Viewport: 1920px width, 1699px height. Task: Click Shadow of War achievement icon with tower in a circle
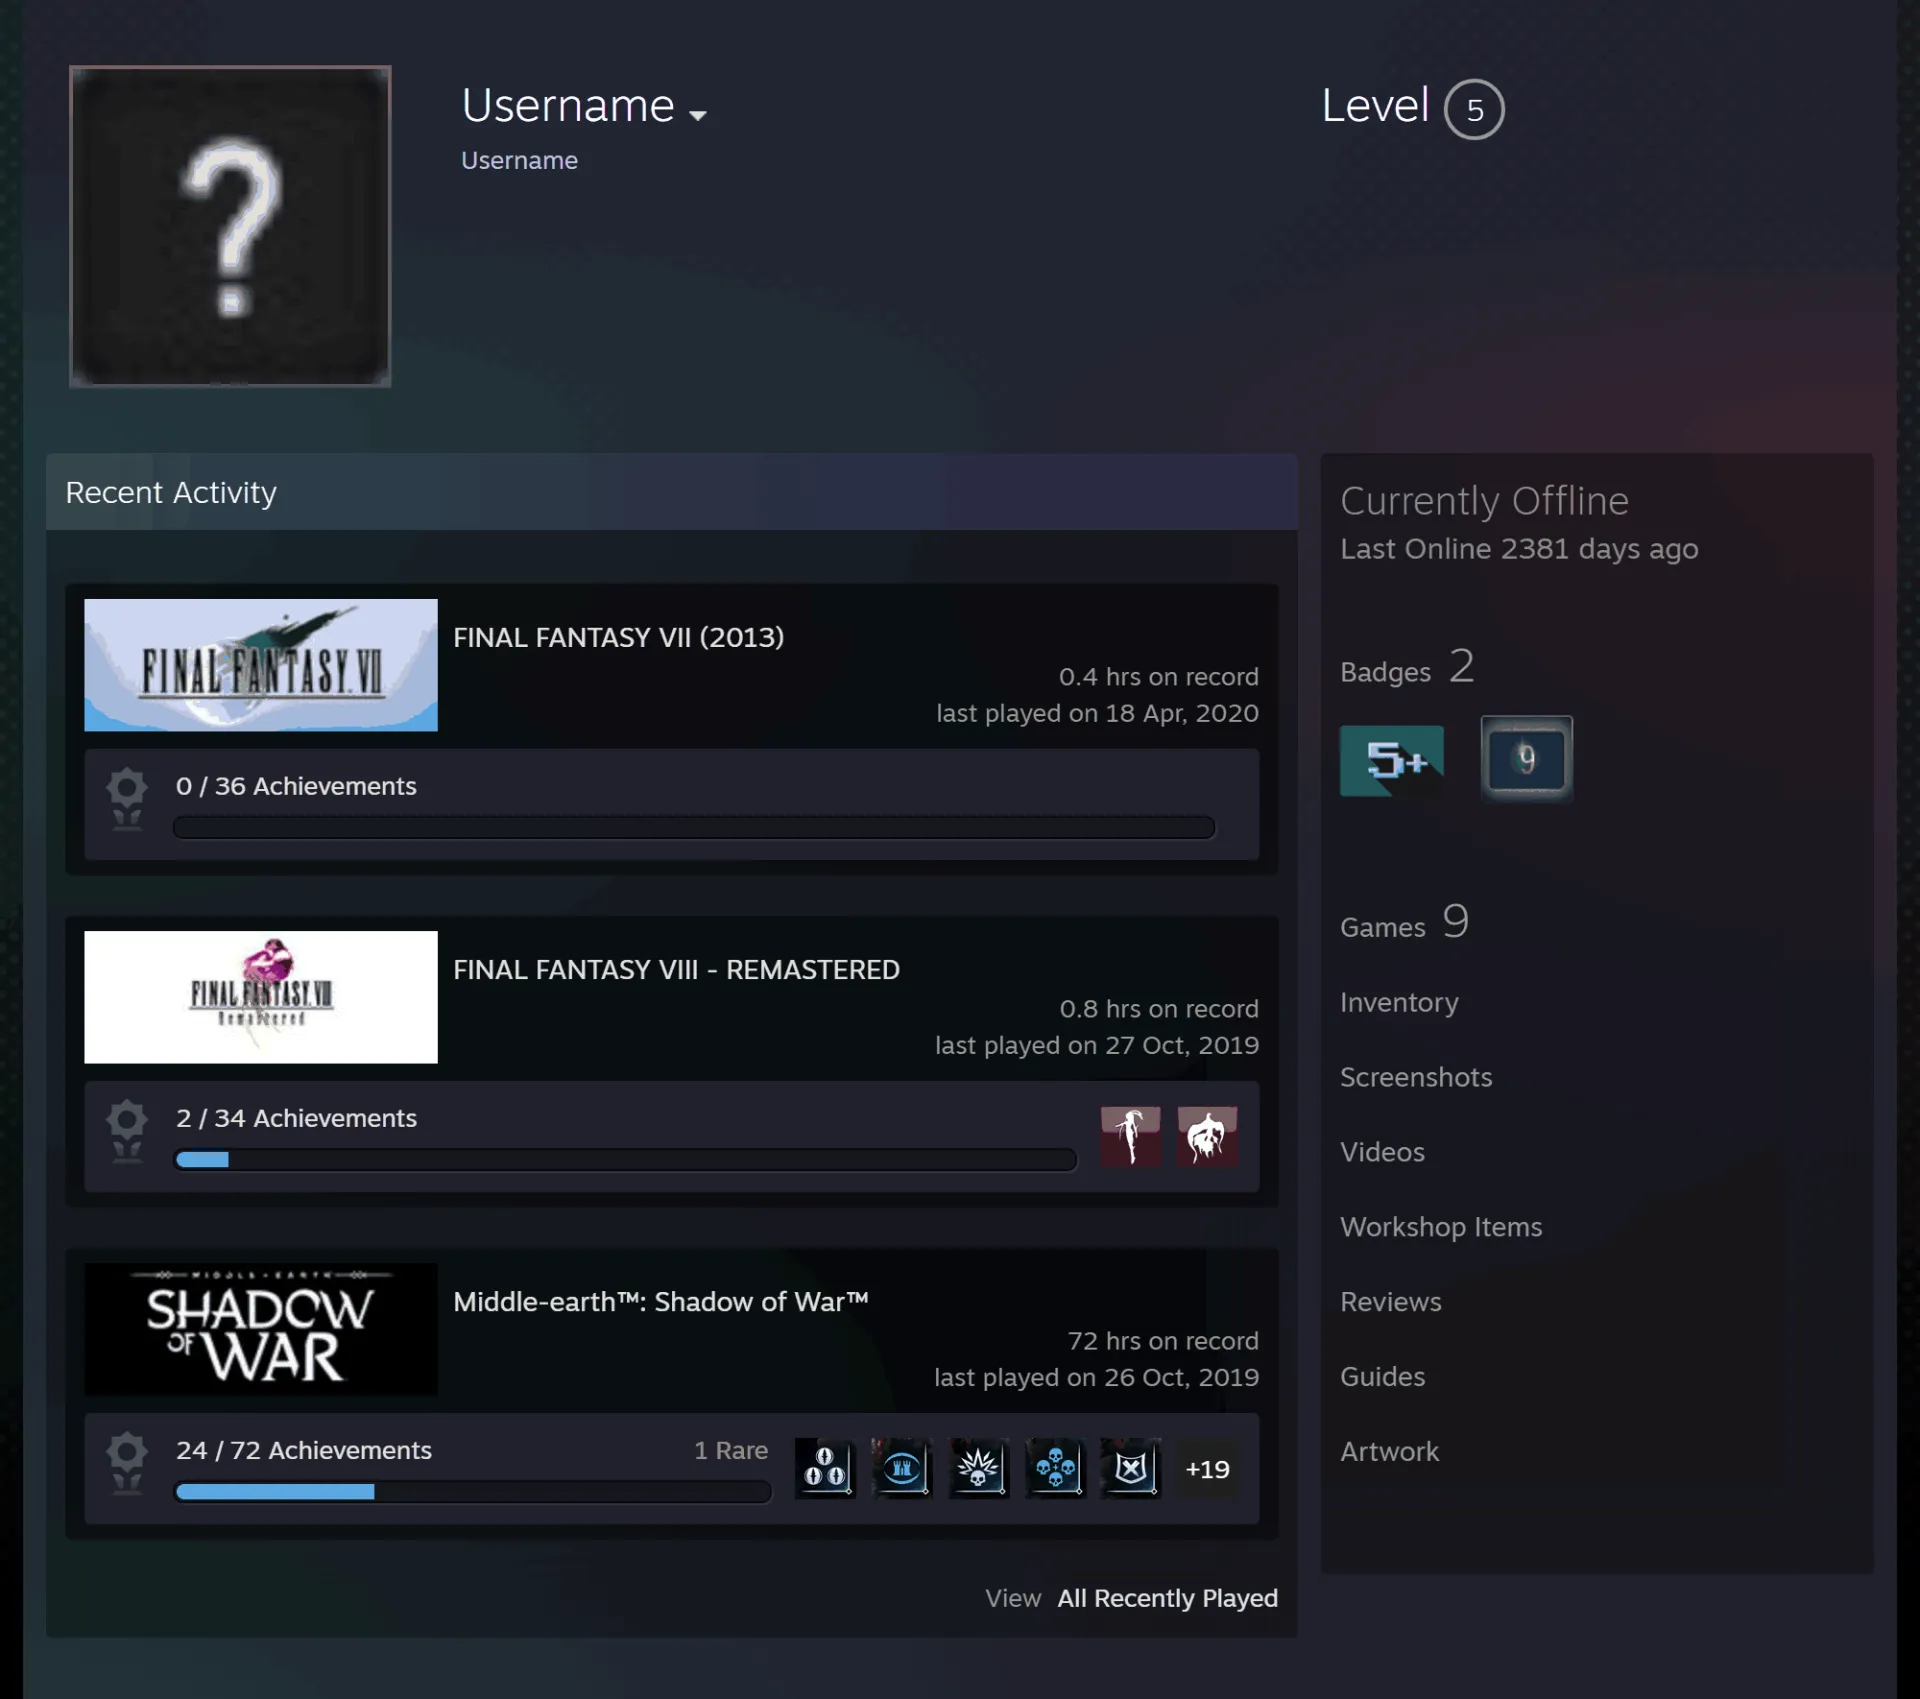click(902, 1468)
